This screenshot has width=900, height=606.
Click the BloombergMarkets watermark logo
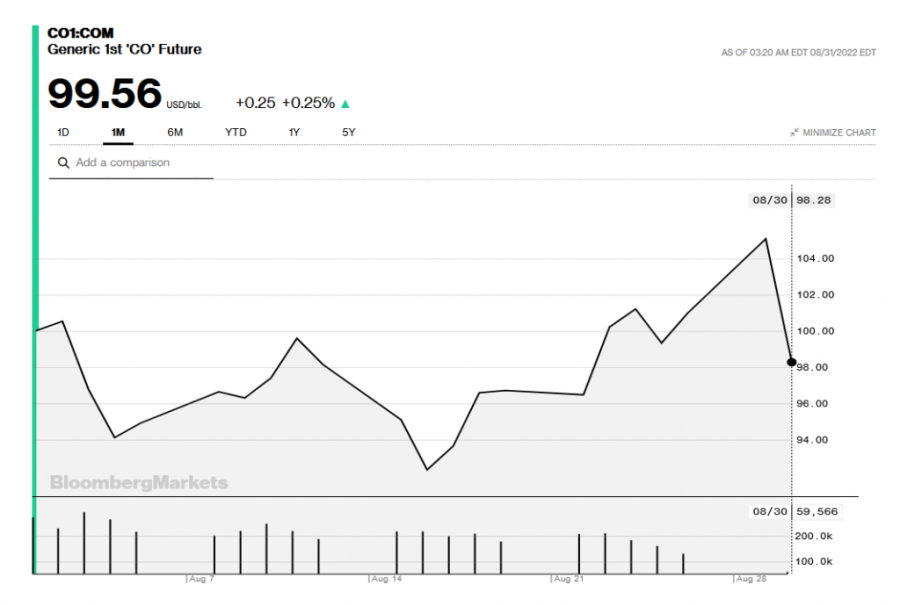[139, 483]
